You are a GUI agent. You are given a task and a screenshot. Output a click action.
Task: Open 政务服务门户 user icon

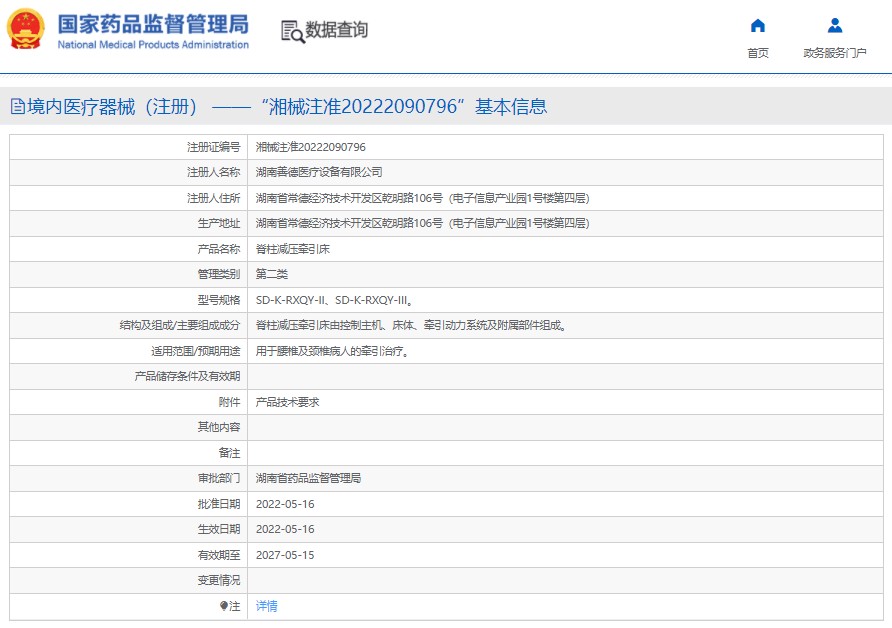[x=835, y=26]
